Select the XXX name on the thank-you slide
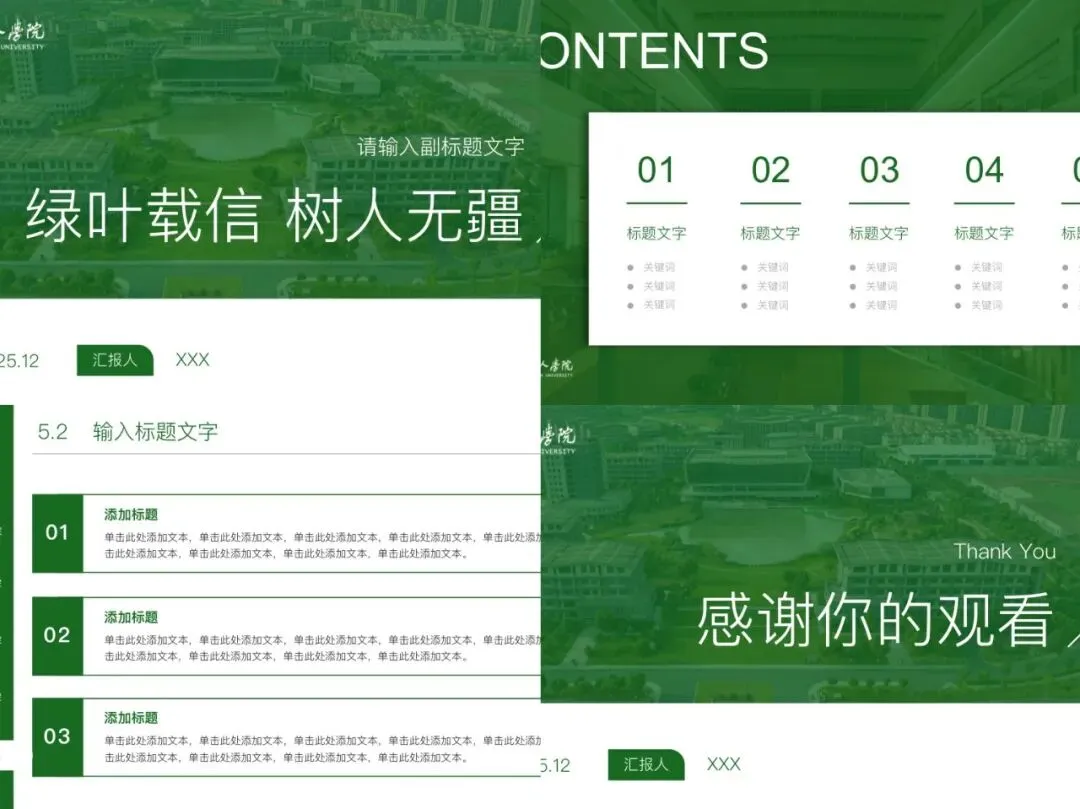1080x809 pixels. click(724, 764)
